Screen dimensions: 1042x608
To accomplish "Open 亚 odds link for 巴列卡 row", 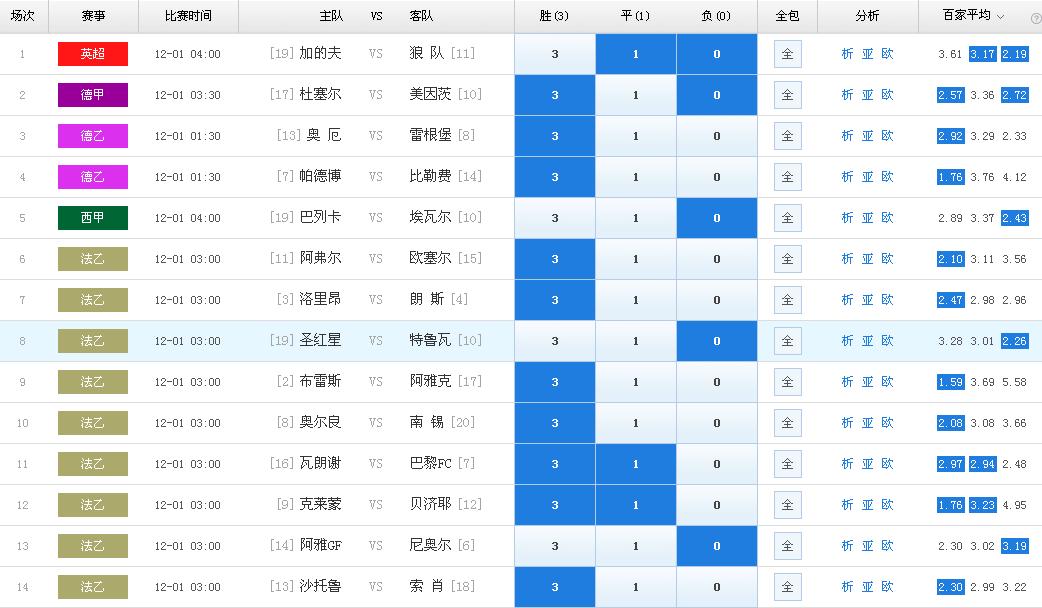I will pyautogui.click(x=867, y=218).
